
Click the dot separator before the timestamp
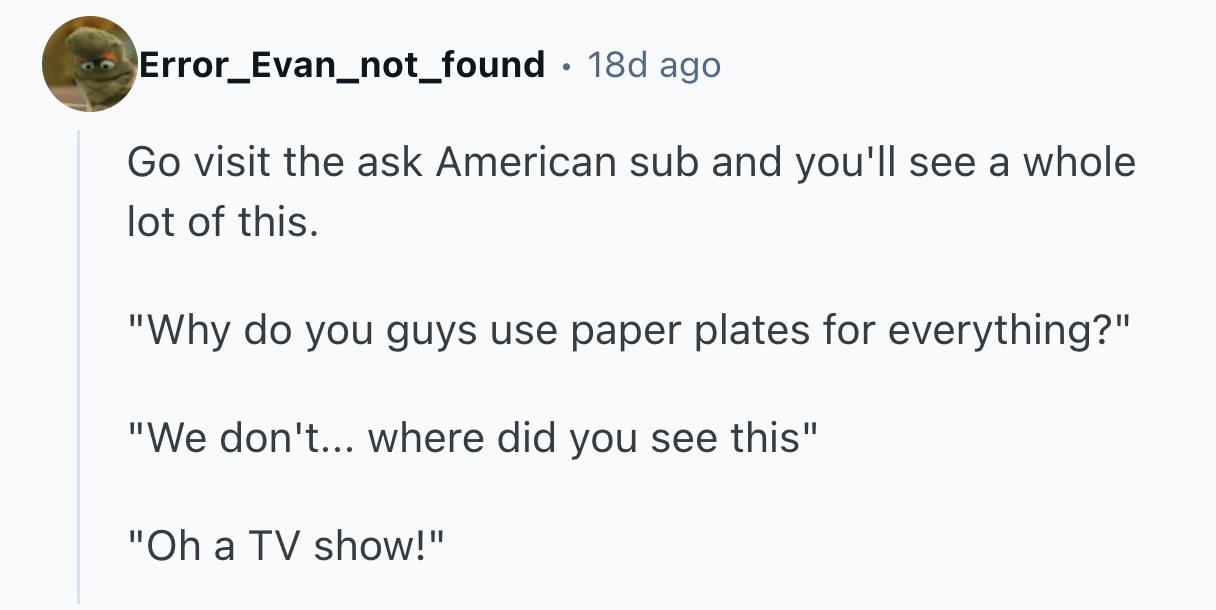(568, 66)
